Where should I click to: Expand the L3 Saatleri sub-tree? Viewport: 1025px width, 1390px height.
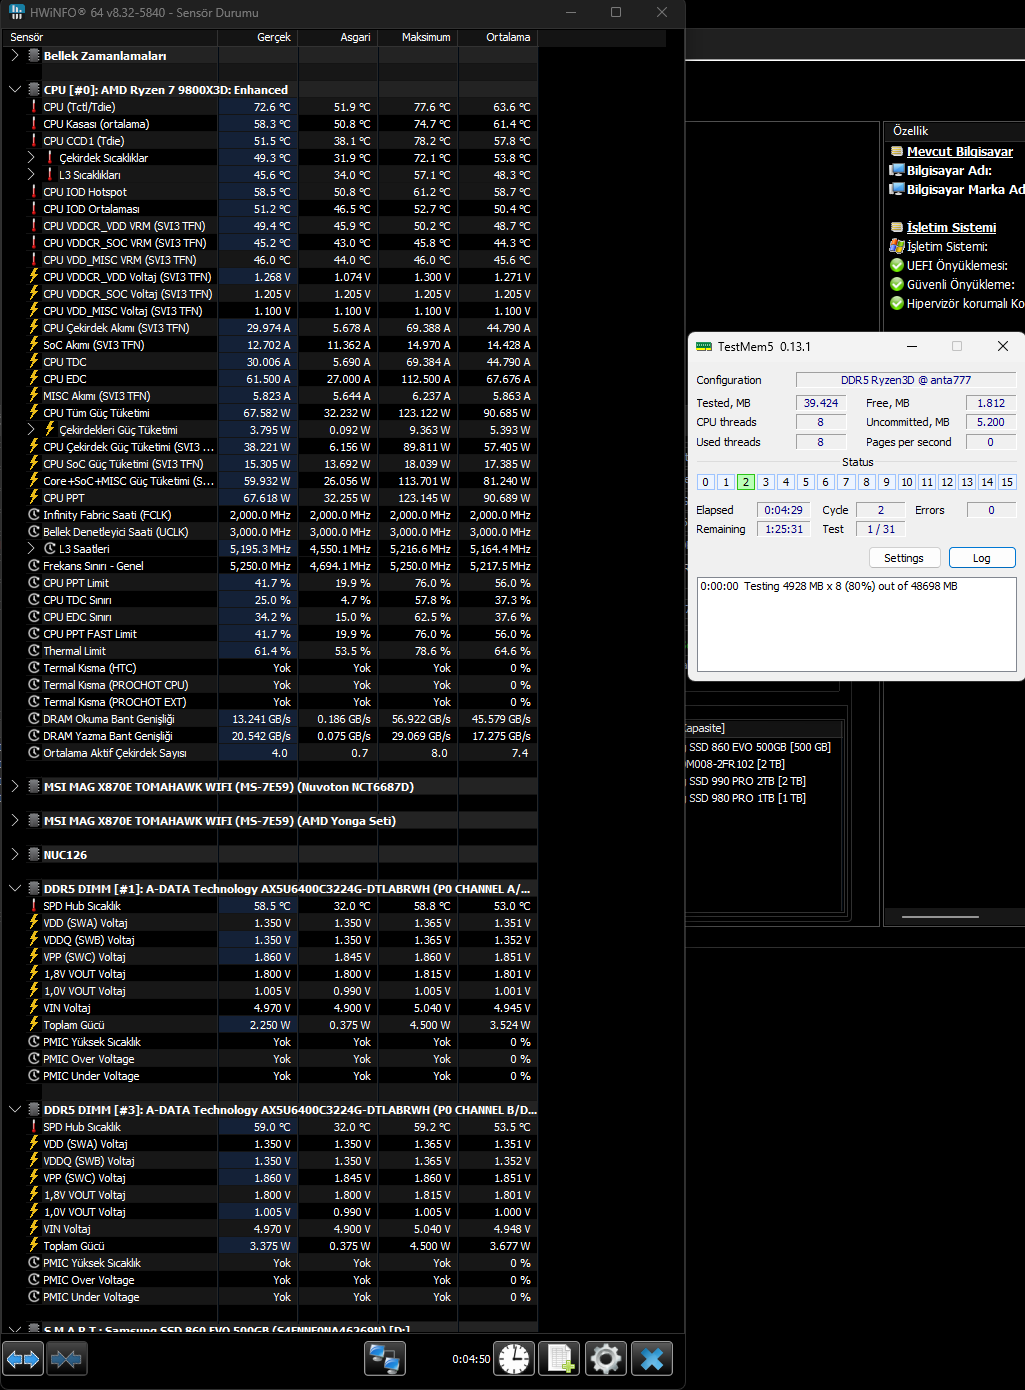click(x=31, y=549)
